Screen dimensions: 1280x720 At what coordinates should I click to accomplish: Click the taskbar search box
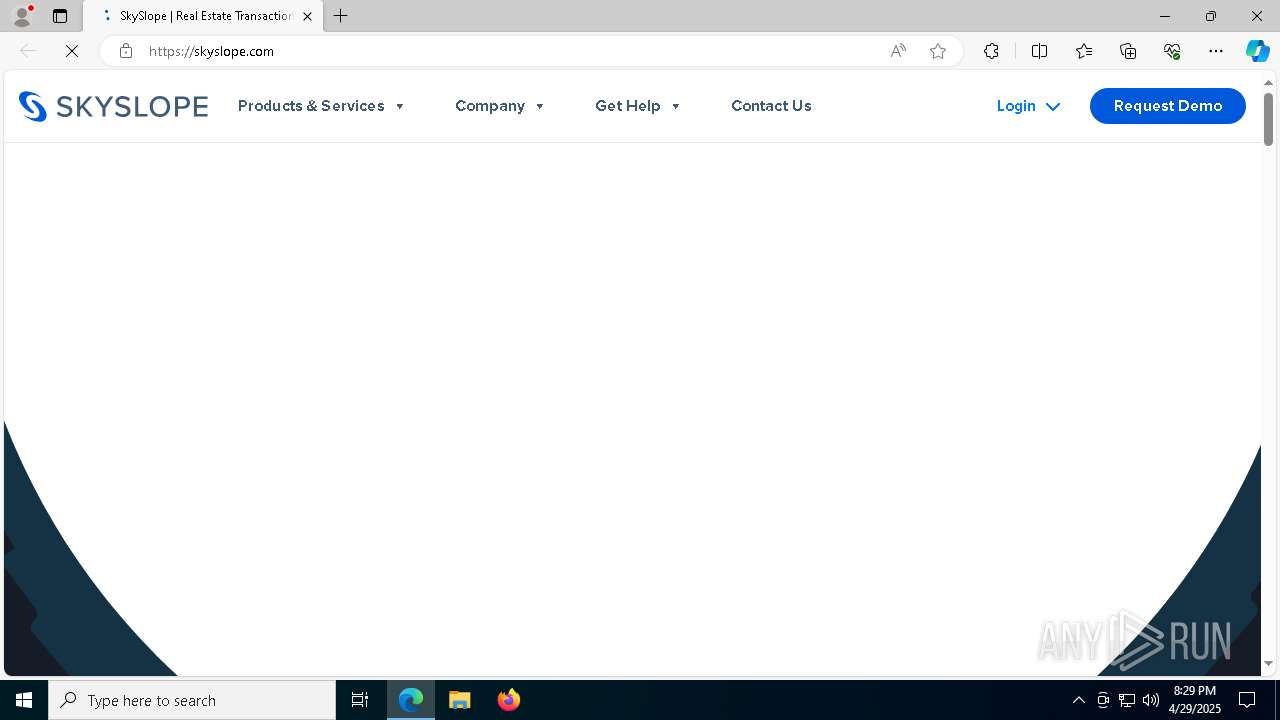pyautogui.click(x=192, y=700)
